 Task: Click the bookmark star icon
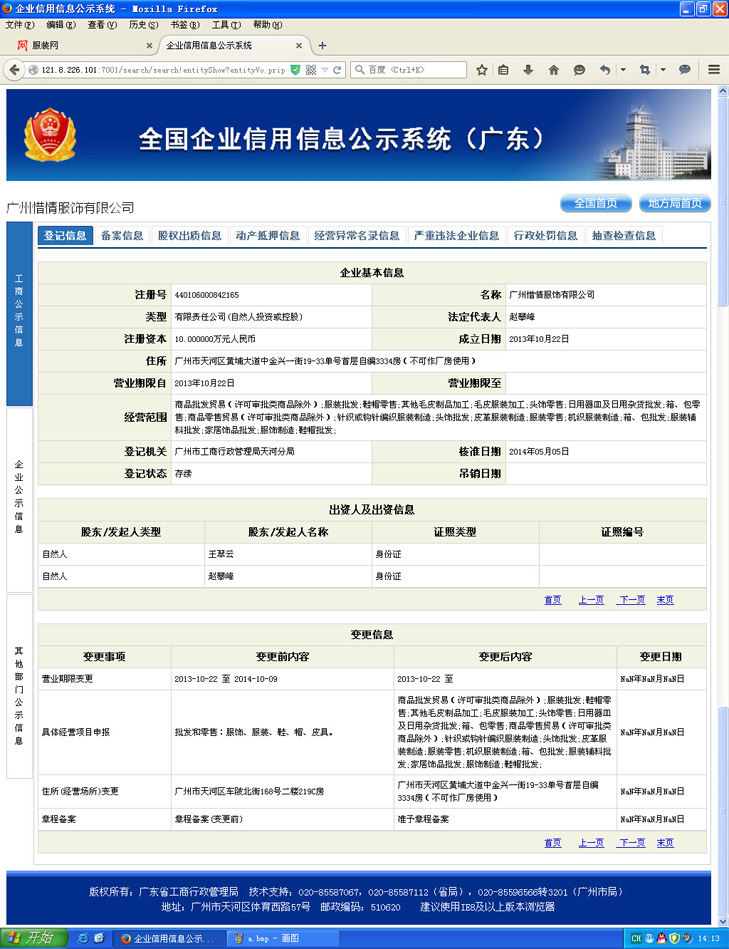tap(482, 70)
